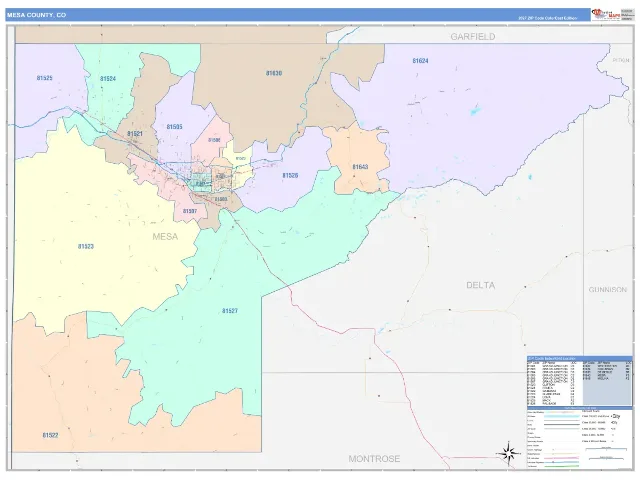
Task: Click the PITKIN county name label
Action: point(620,60)
